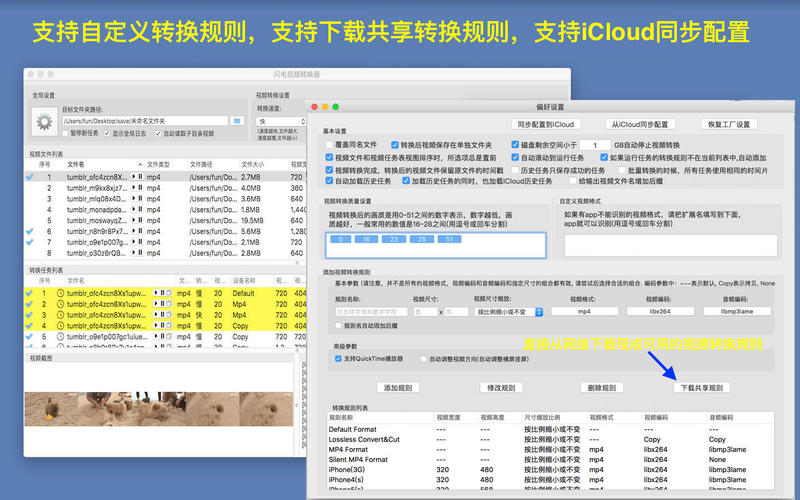The width and height of the screenshot is (800, 500).
Task: Click blue checkmark of task row 4 Copy
Action: (x=30, y=326)
